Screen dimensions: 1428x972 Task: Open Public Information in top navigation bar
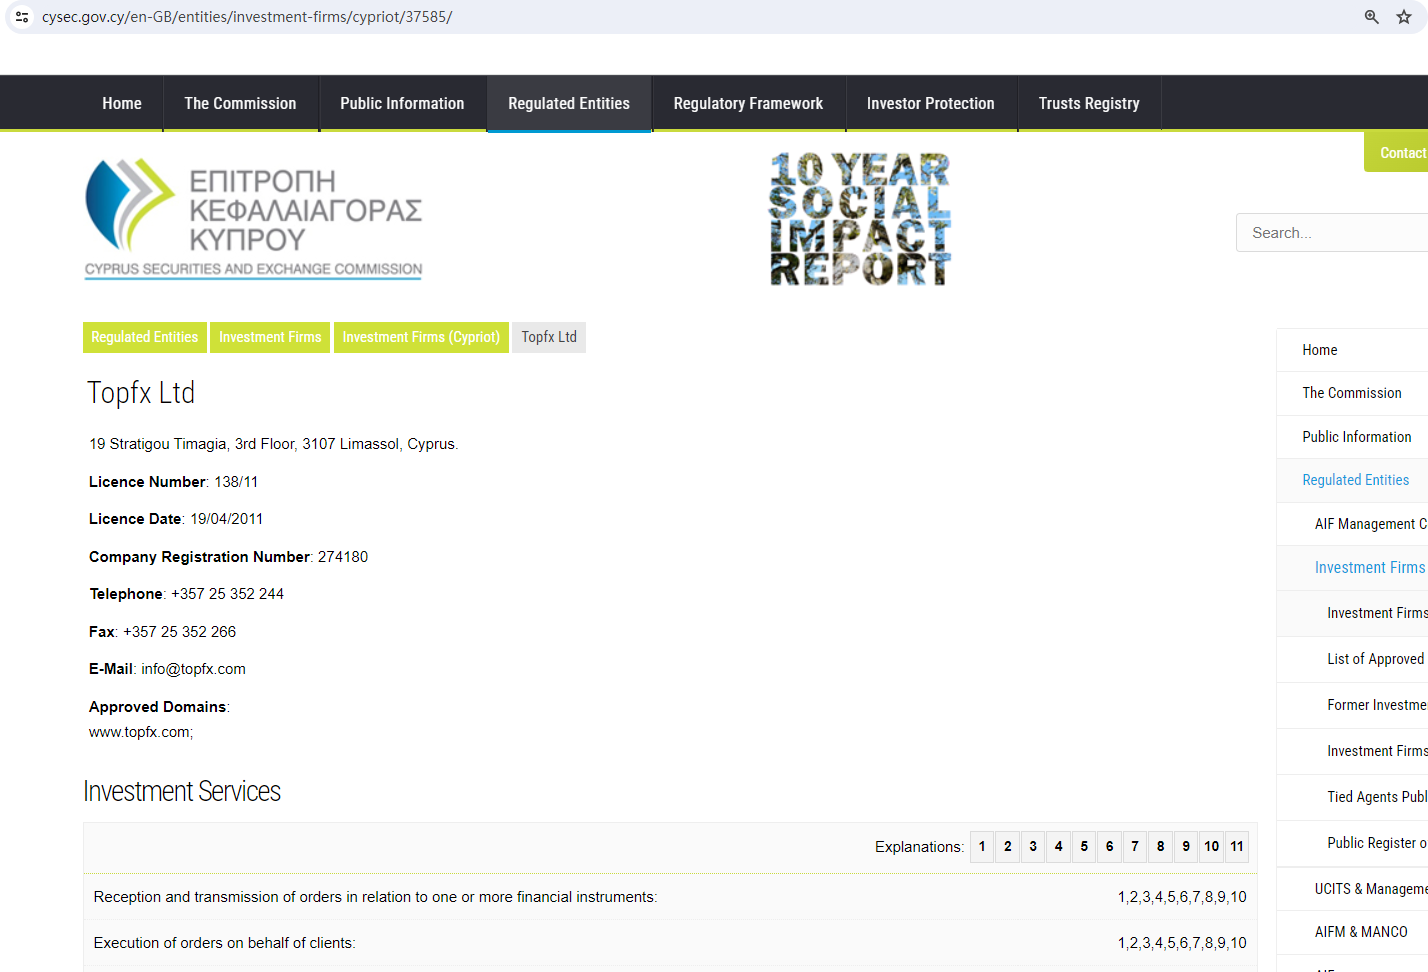[x=402, y=103]
